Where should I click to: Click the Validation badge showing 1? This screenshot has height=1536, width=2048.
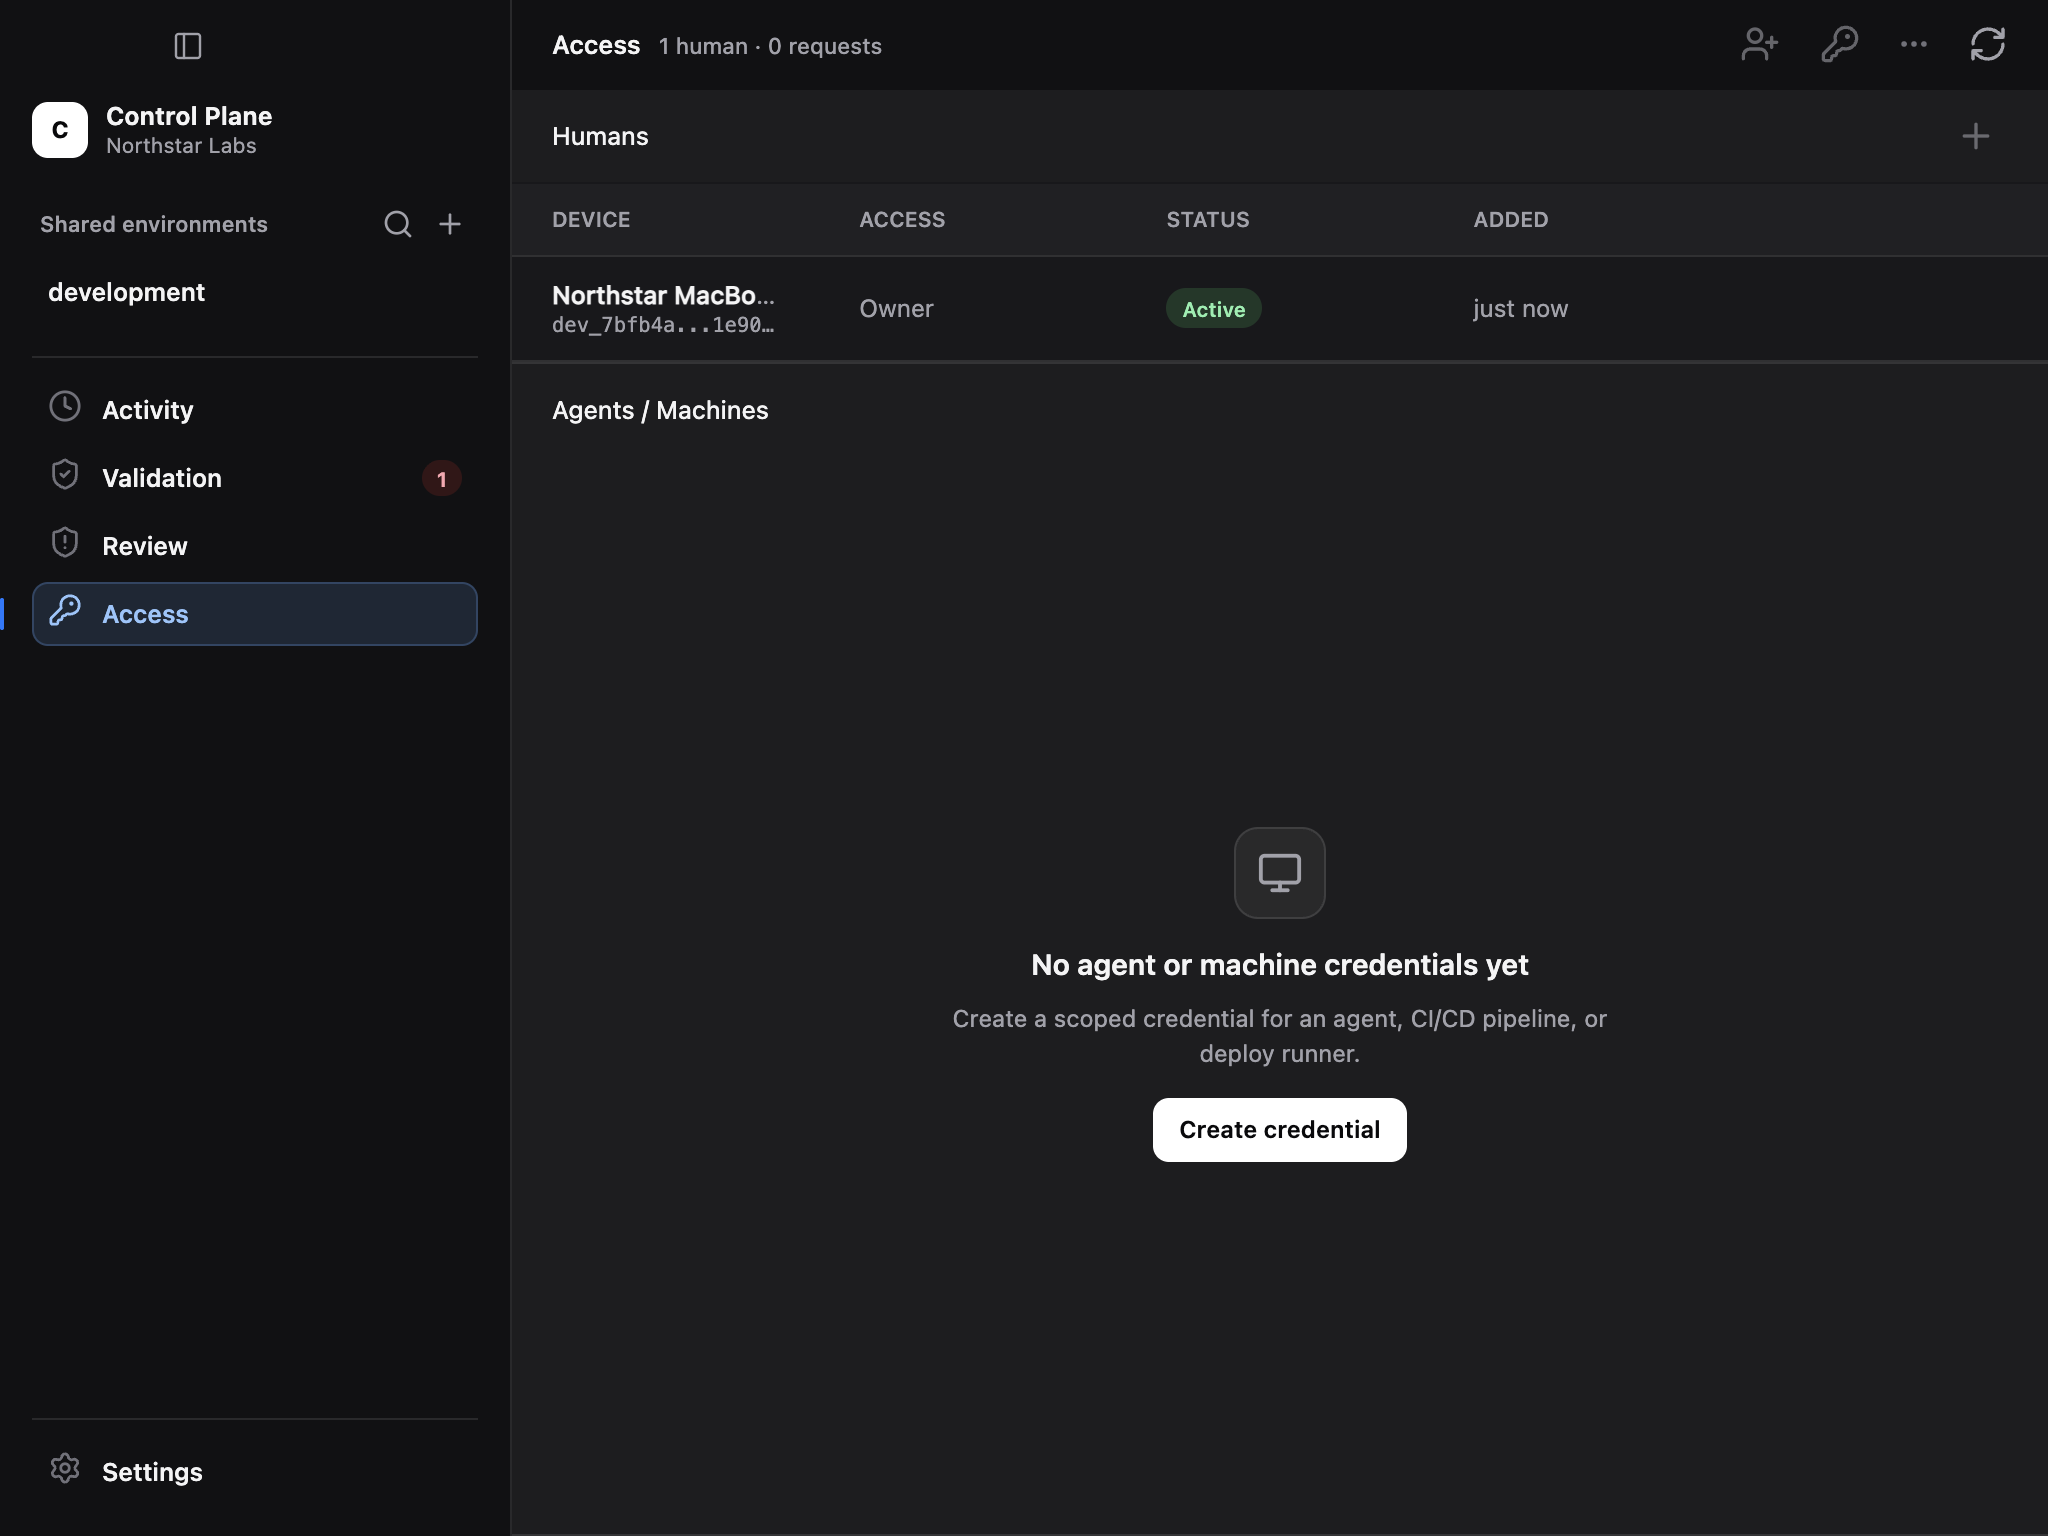(441, 479)
